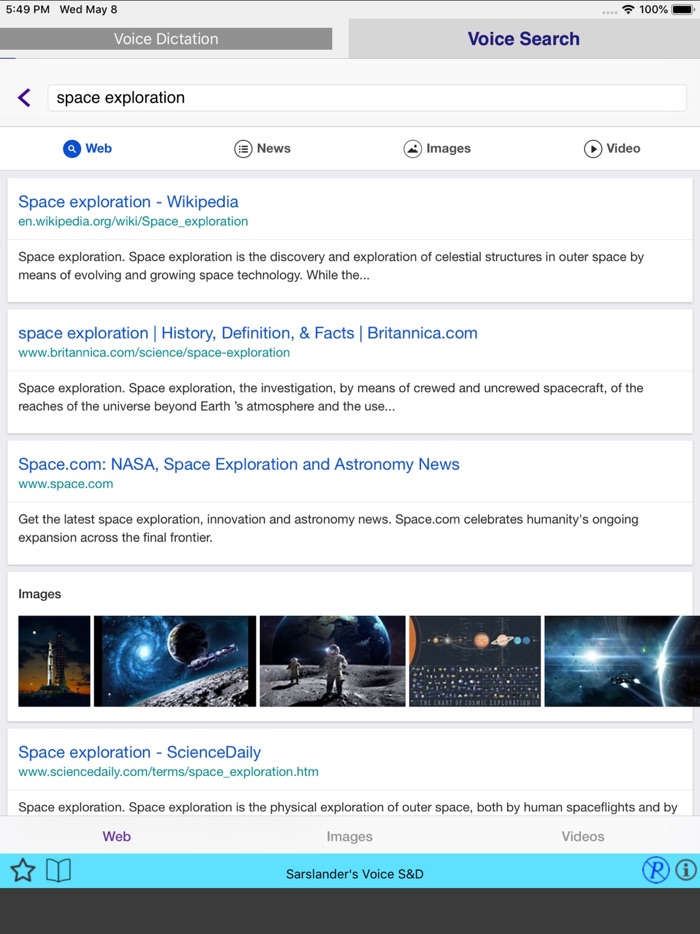Toggle to Images in the bottom bar

click(349, 836)
